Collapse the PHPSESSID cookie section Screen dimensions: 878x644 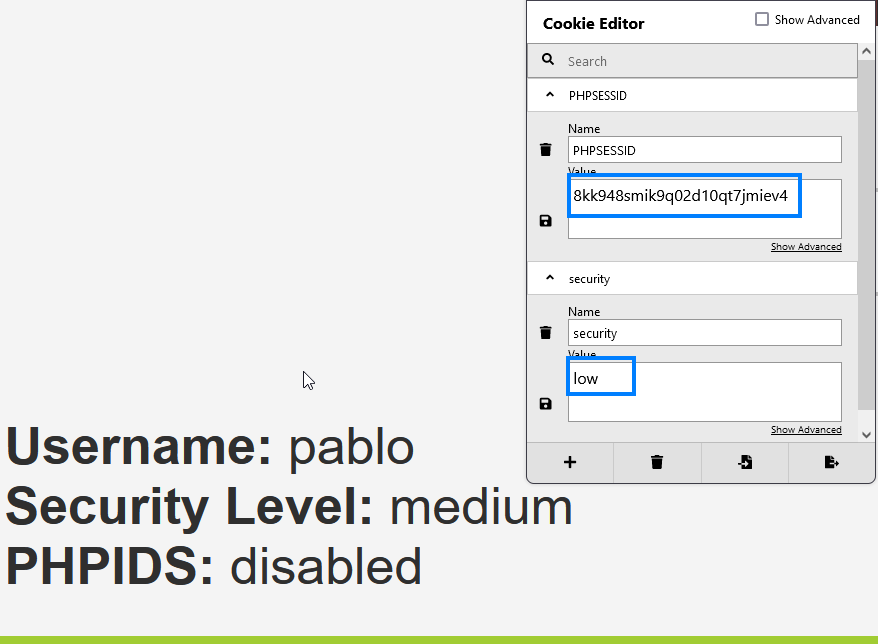tap(549, 95)
